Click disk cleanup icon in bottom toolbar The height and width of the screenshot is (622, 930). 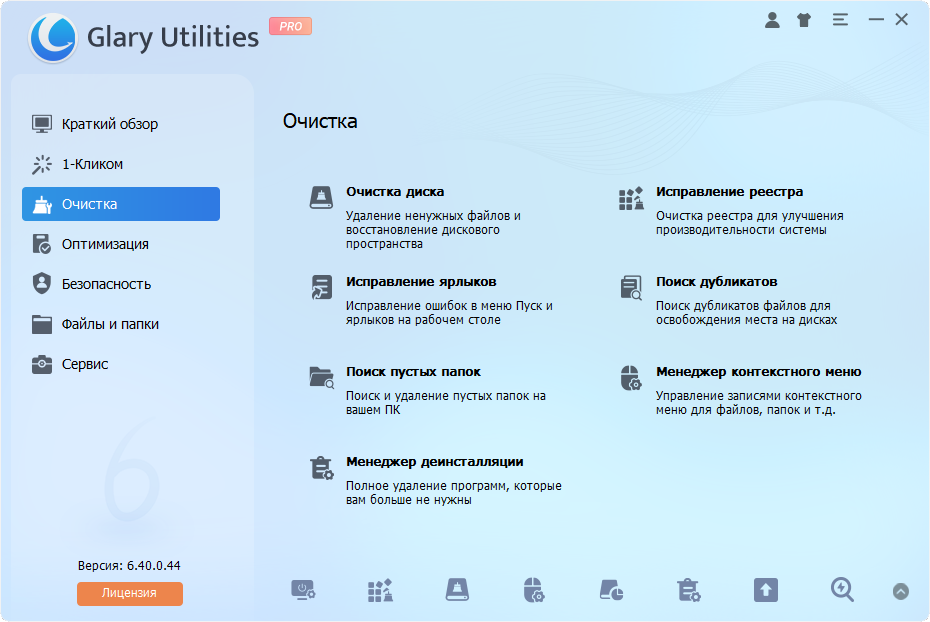point(457,590)
